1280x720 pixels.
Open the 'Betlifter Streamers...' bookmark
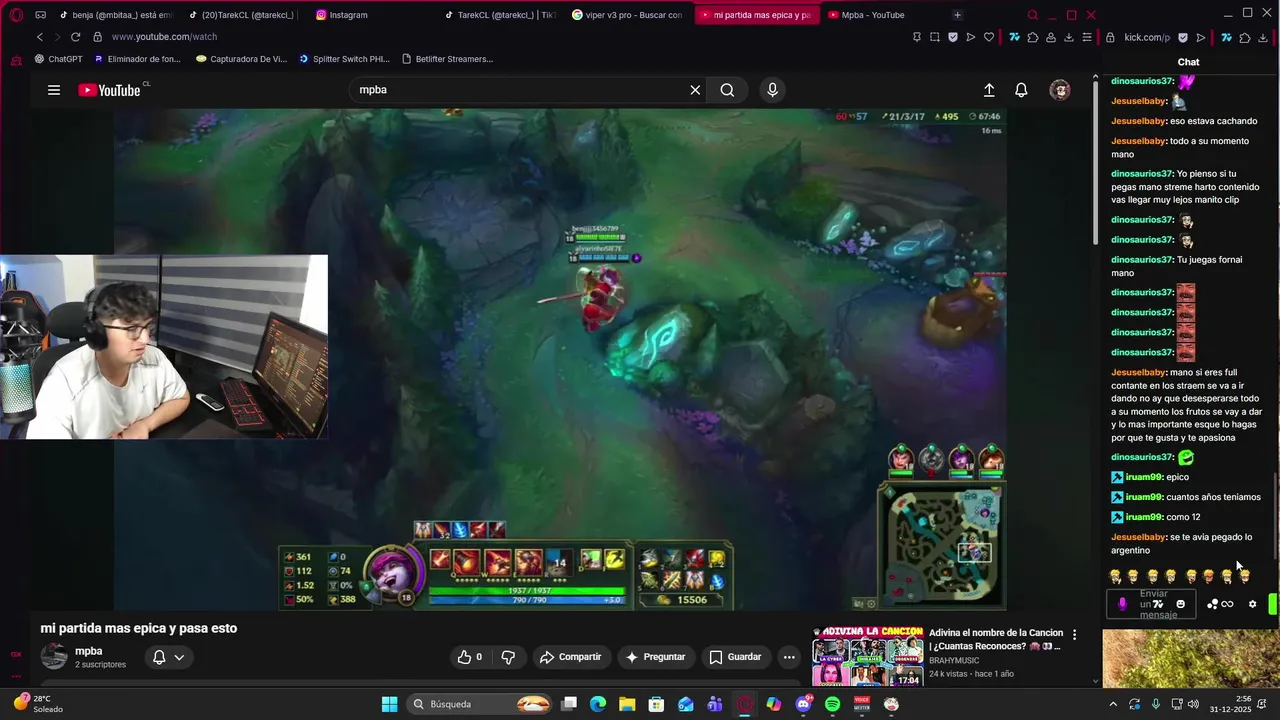447,59
